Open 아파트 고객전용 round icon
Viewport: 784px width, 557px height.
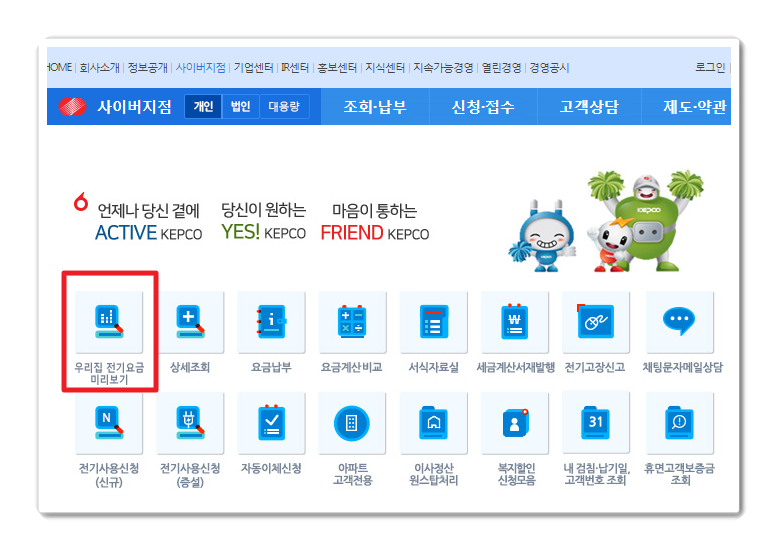tap(352, 424)
